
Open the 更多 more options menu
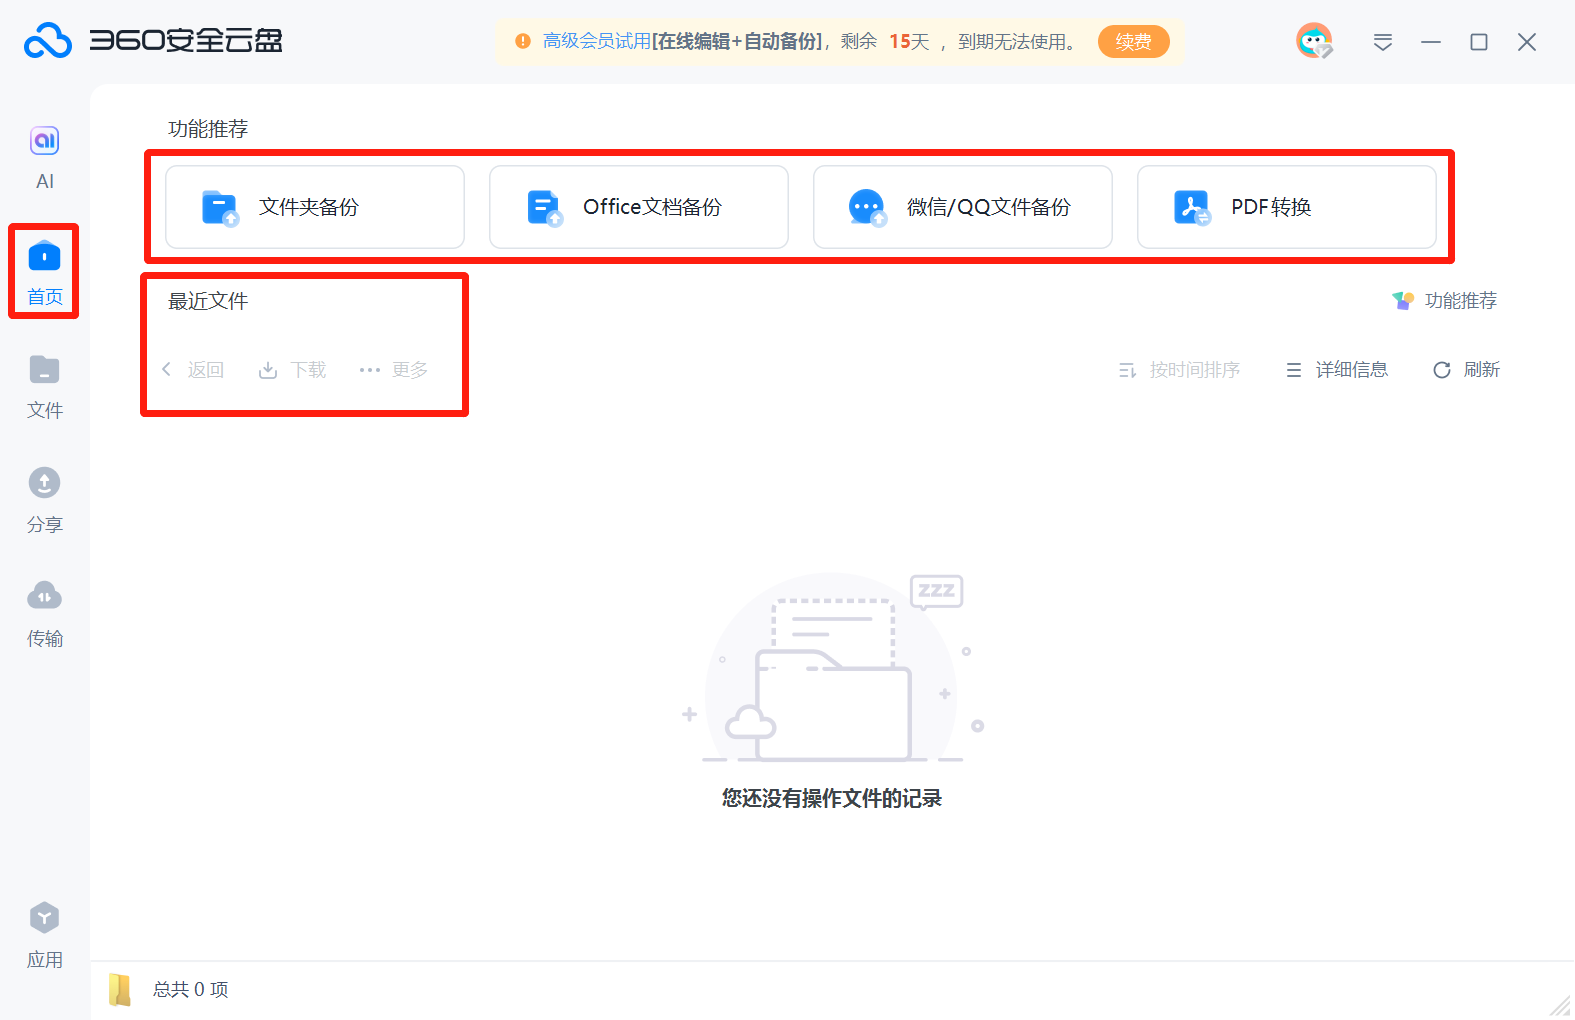(x=393, y=370)
